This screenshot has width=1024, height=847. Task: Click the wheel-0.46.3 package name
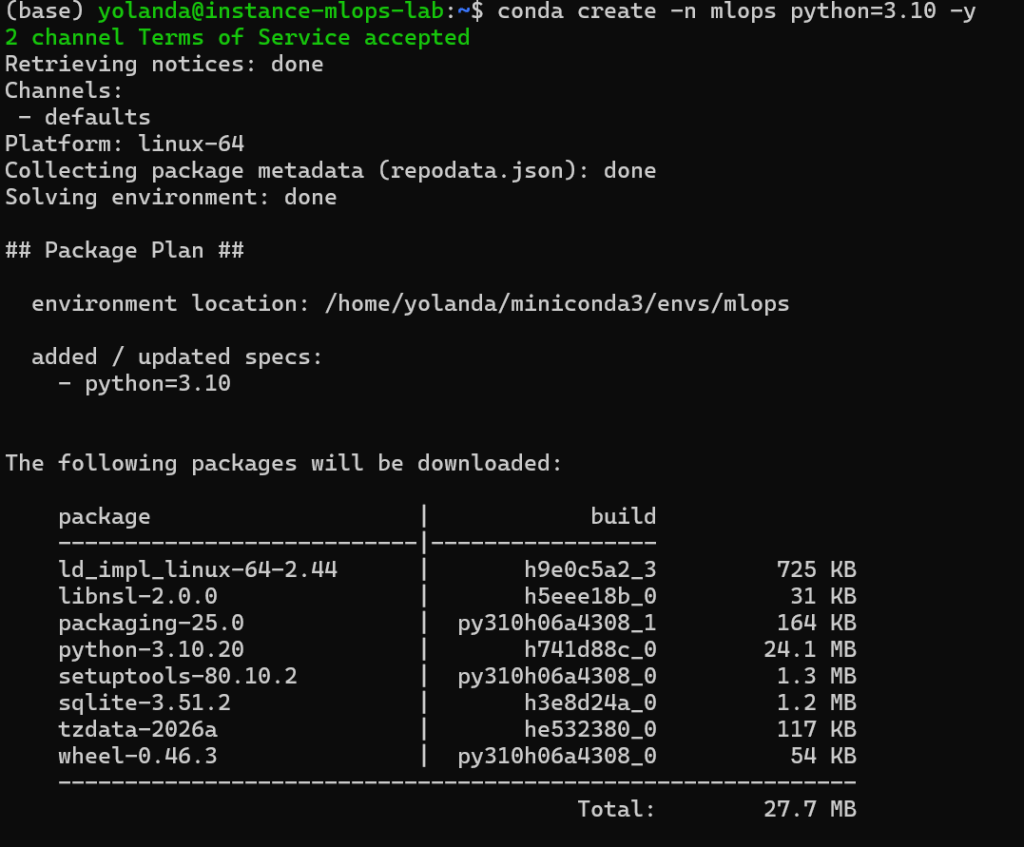click(x=137, y=756)
